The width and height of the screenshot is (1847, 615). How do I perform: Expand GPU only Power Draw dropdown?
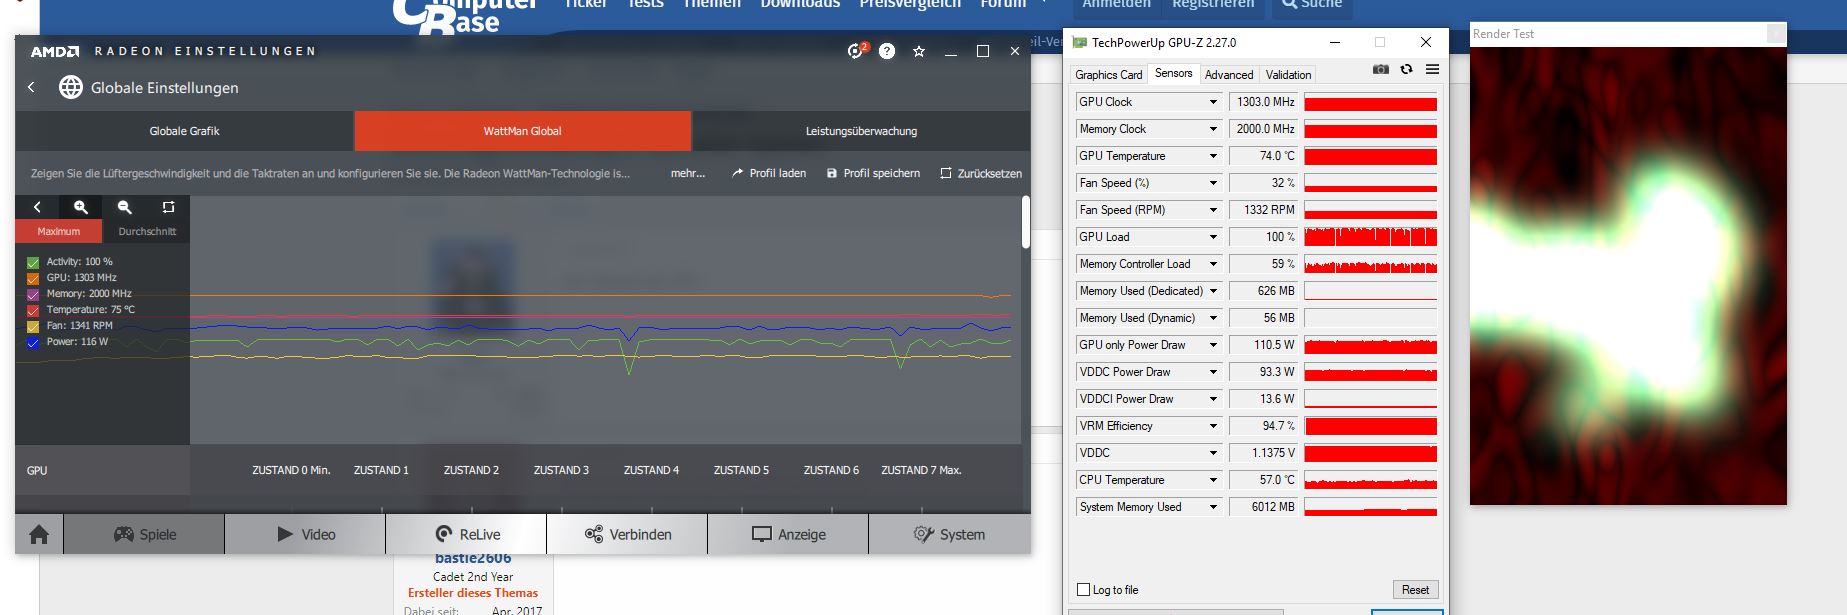click(x=1213, y=345)
